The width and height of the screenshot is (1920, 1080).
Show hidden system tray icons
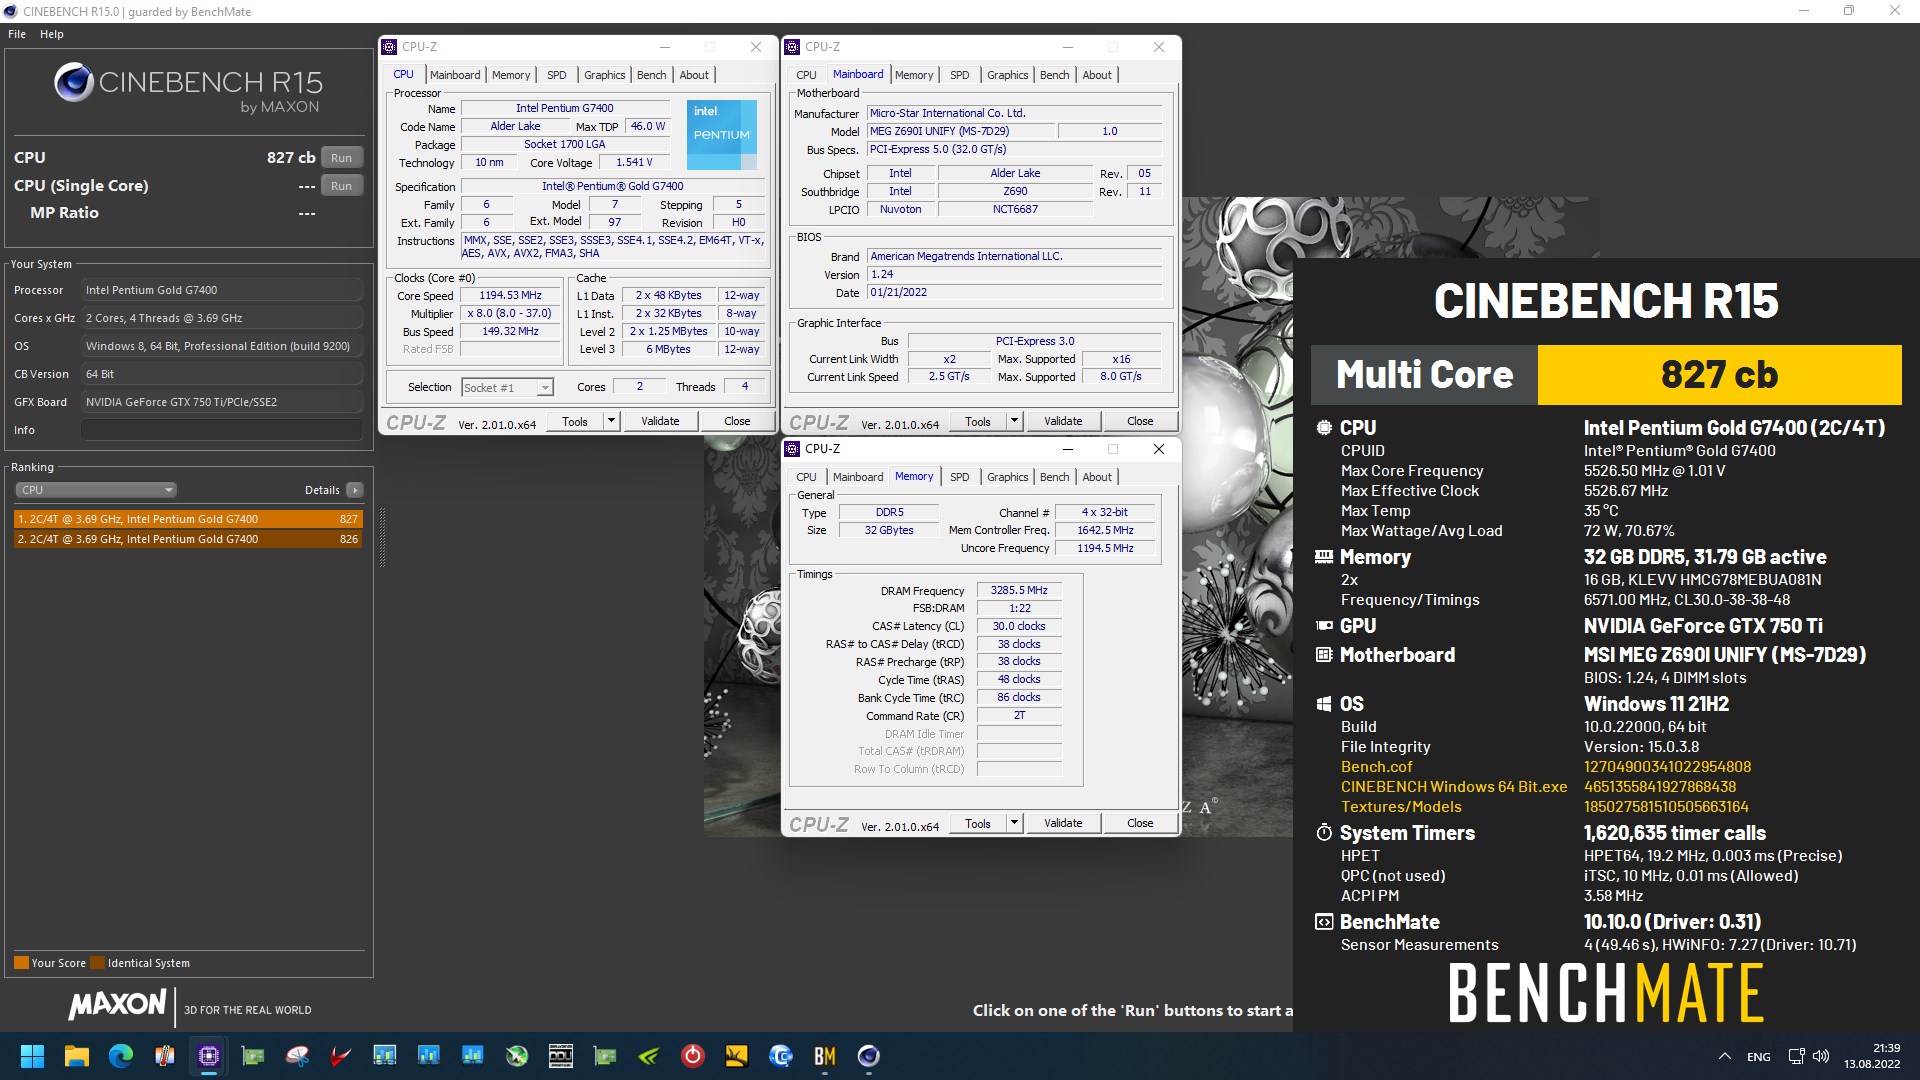tap(1725, 1056)
